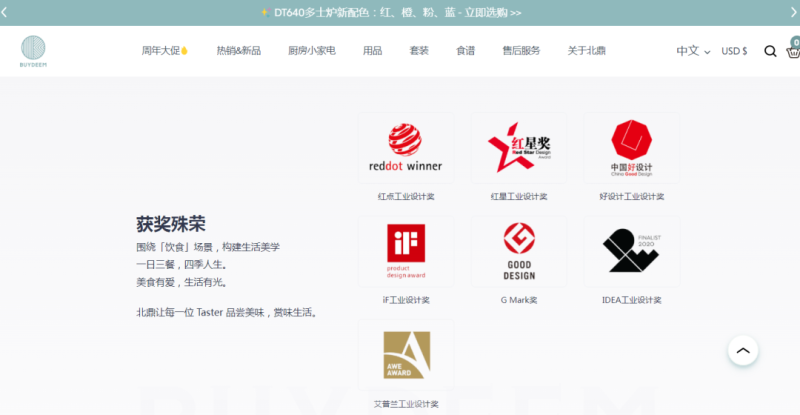Select the iF product design award logo
The height and width of the screenshot is (415, 800).
point(405,252)
